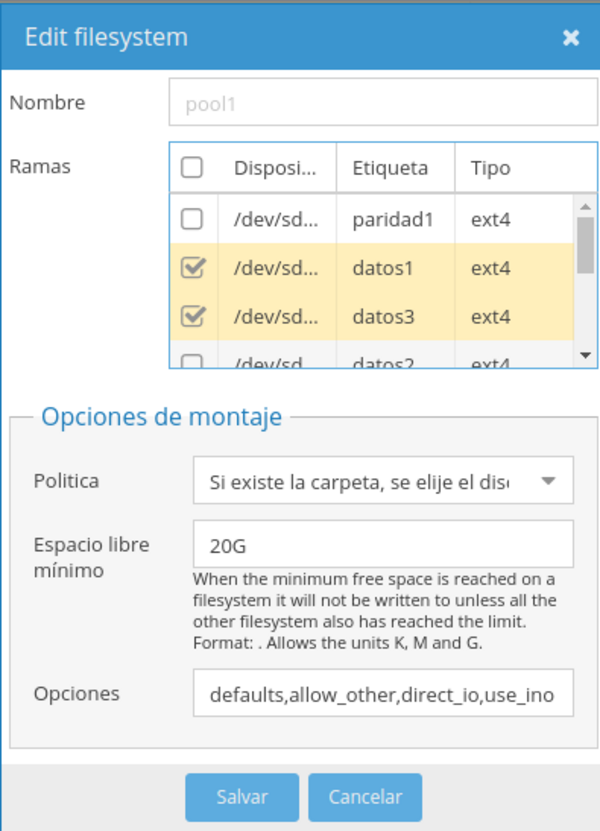Click the Politica dropdown arrow

[548, 481]
